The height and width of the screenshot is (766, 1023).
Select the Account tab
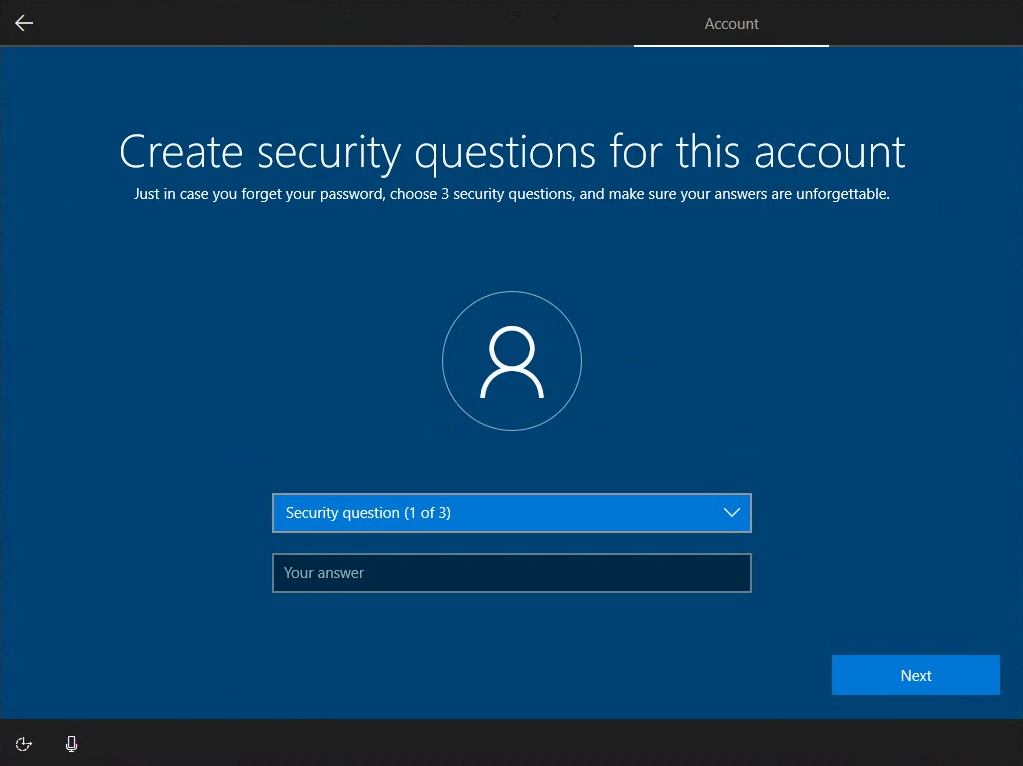(x=731, y=24)
